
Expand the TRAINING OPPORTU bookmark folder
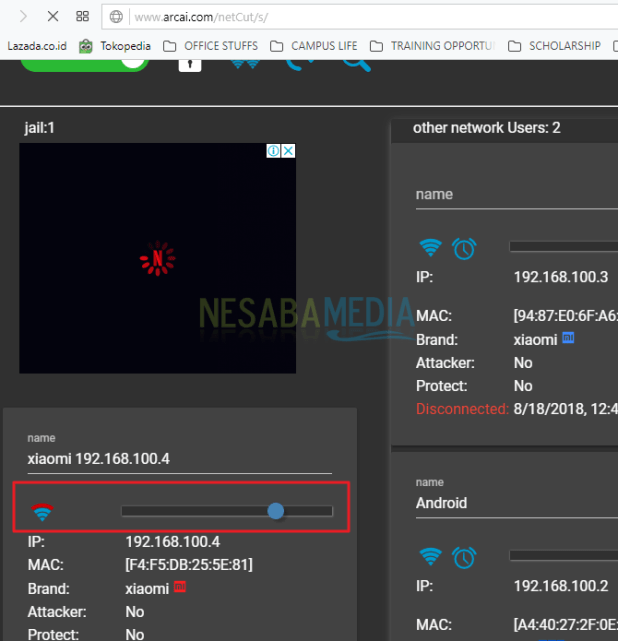coord(432,46)
